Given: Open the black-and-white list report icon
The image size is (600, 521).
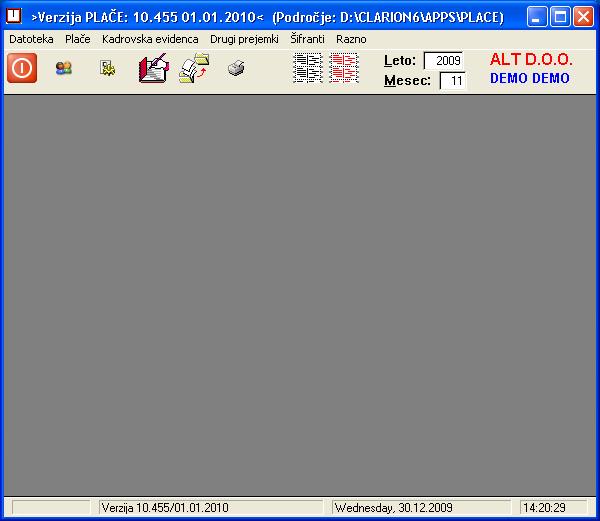Looking at the screenshot, I should pyautogui.click(x=307, y=68).
